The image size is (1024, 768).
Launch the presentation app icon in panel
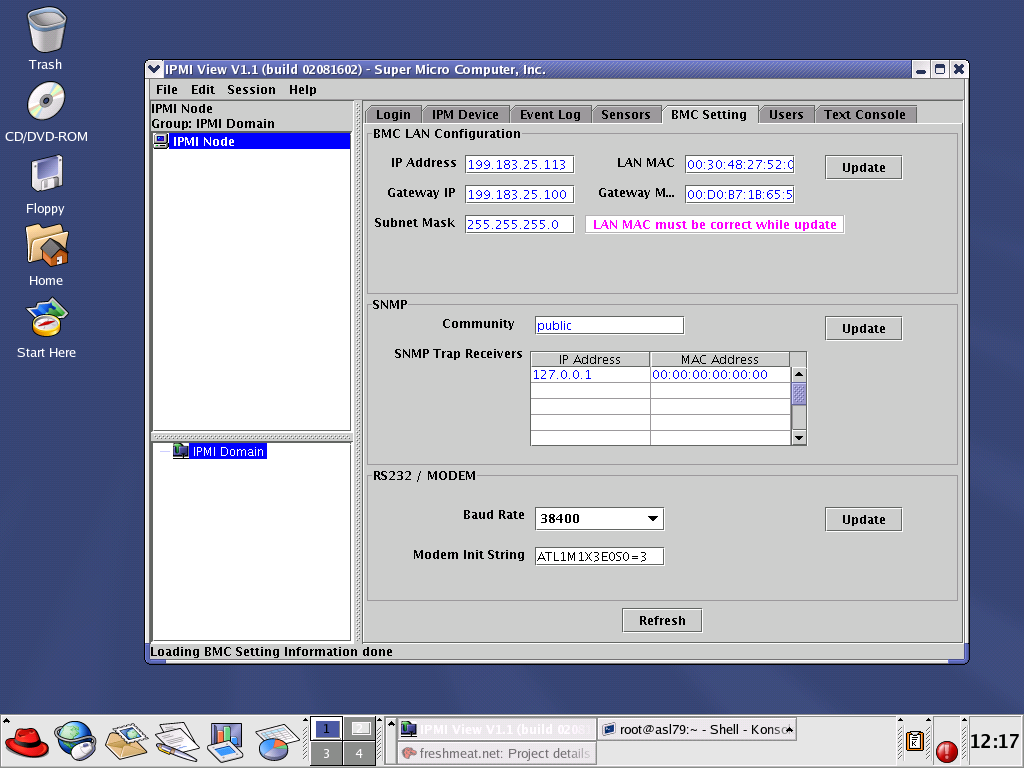225,742
